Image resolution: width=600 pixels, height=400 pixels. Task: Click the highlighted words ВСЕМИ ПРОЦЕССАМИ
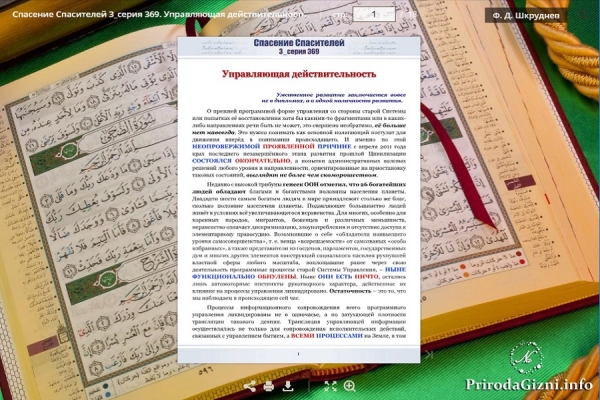326,336
